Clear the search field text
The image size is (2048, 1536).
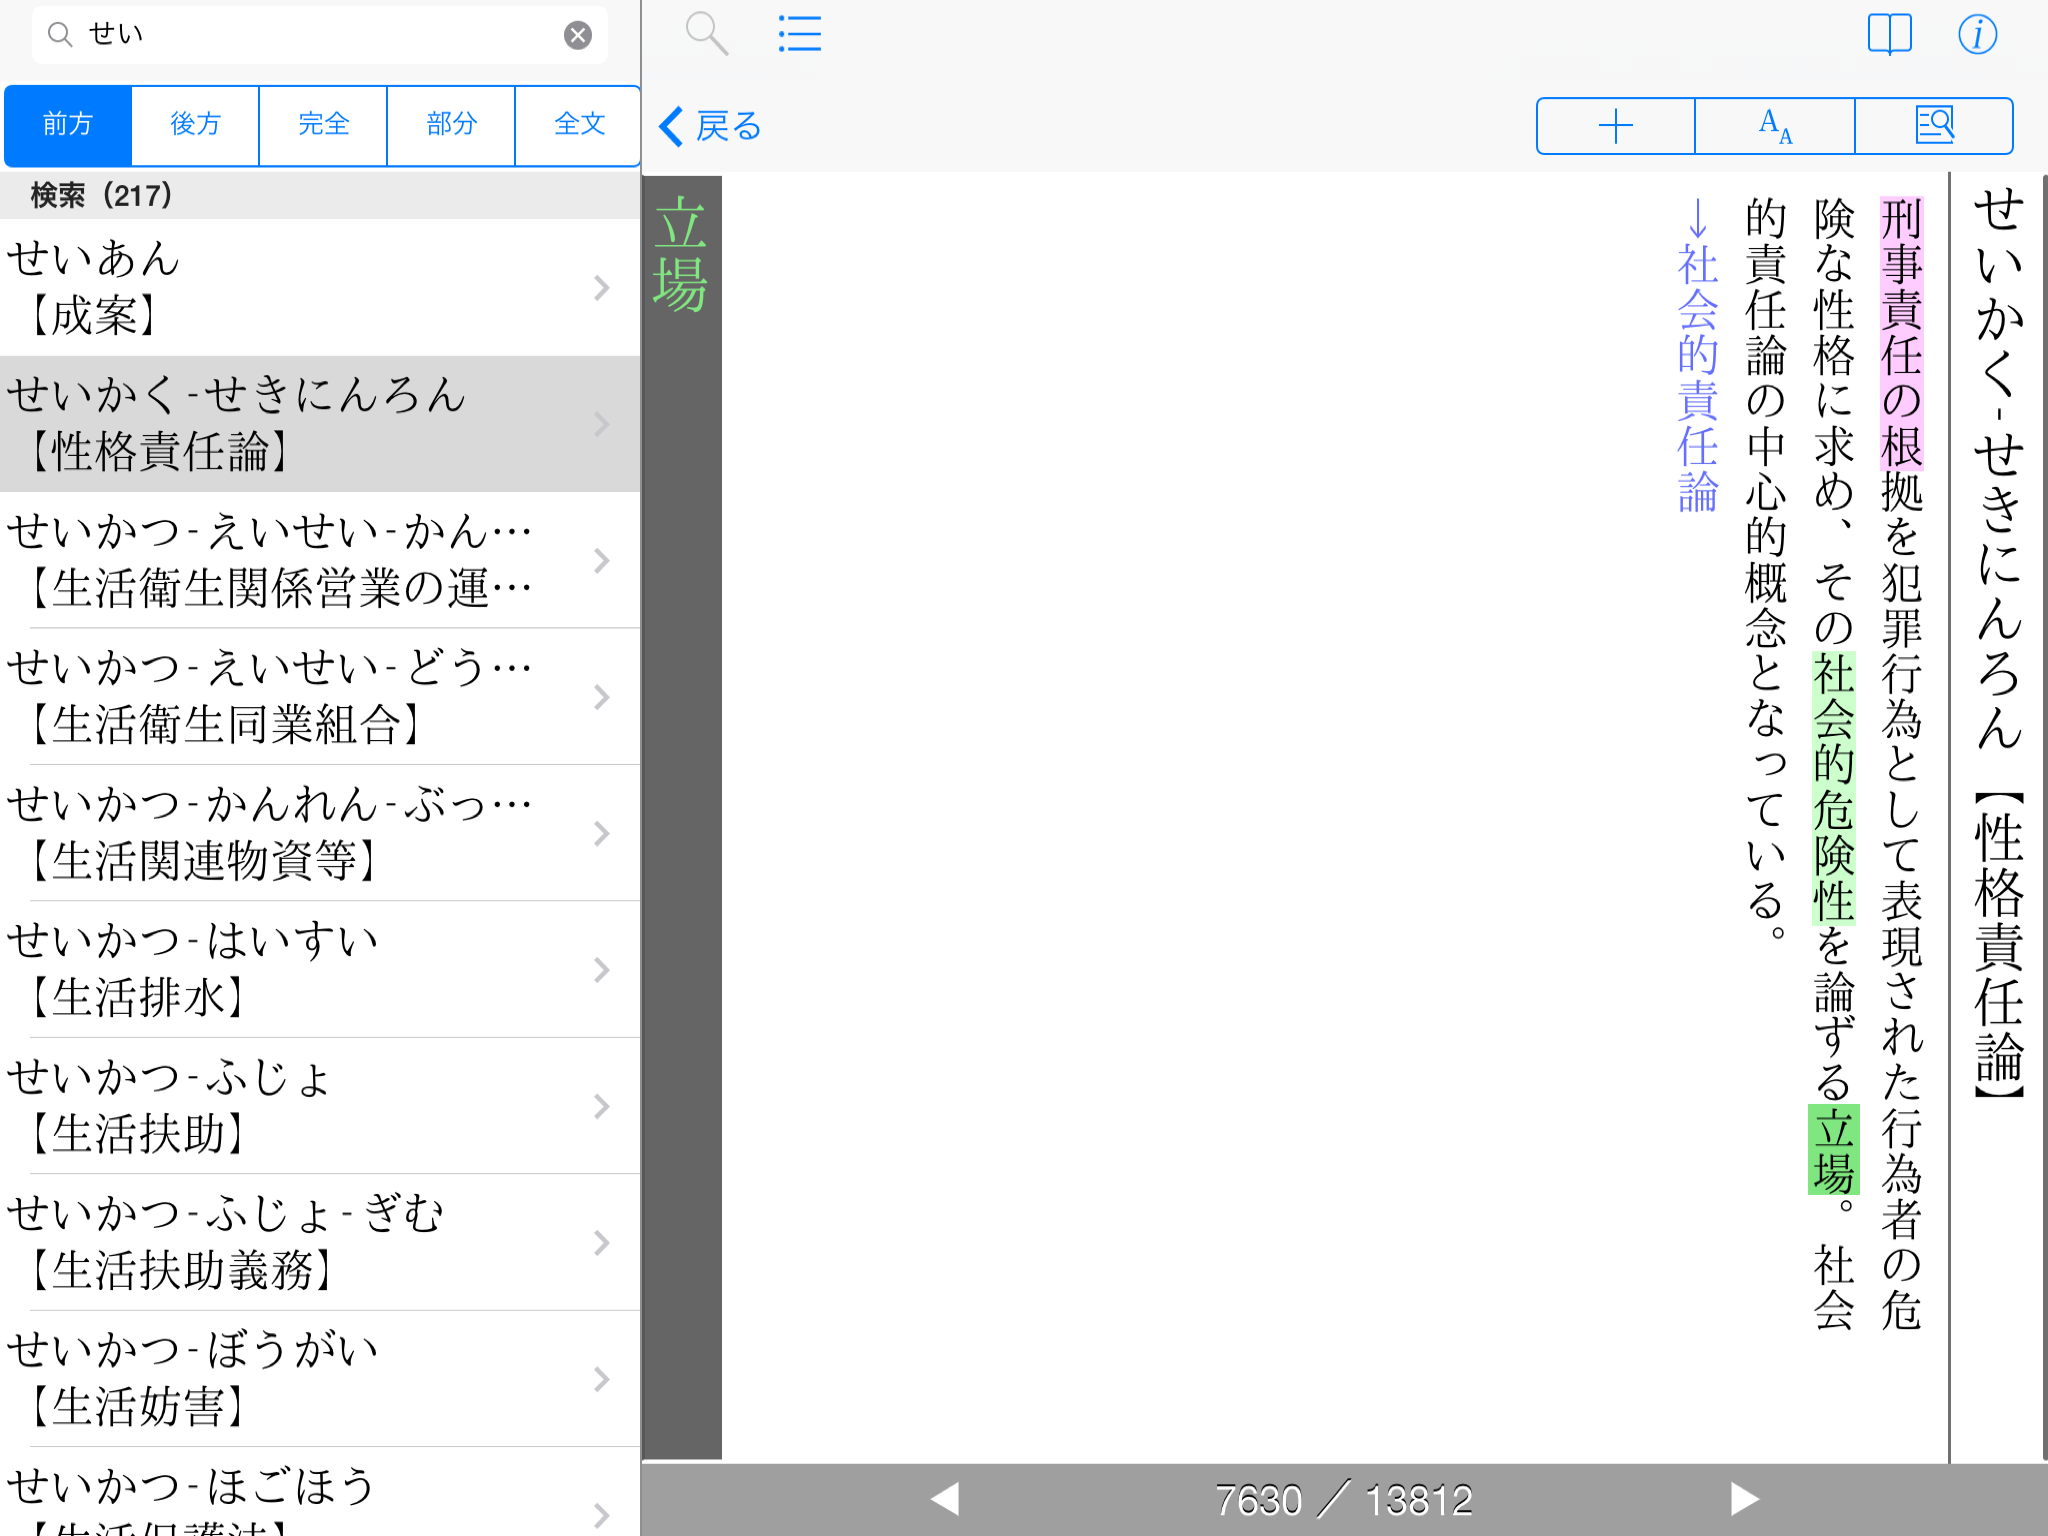(577, 36)
